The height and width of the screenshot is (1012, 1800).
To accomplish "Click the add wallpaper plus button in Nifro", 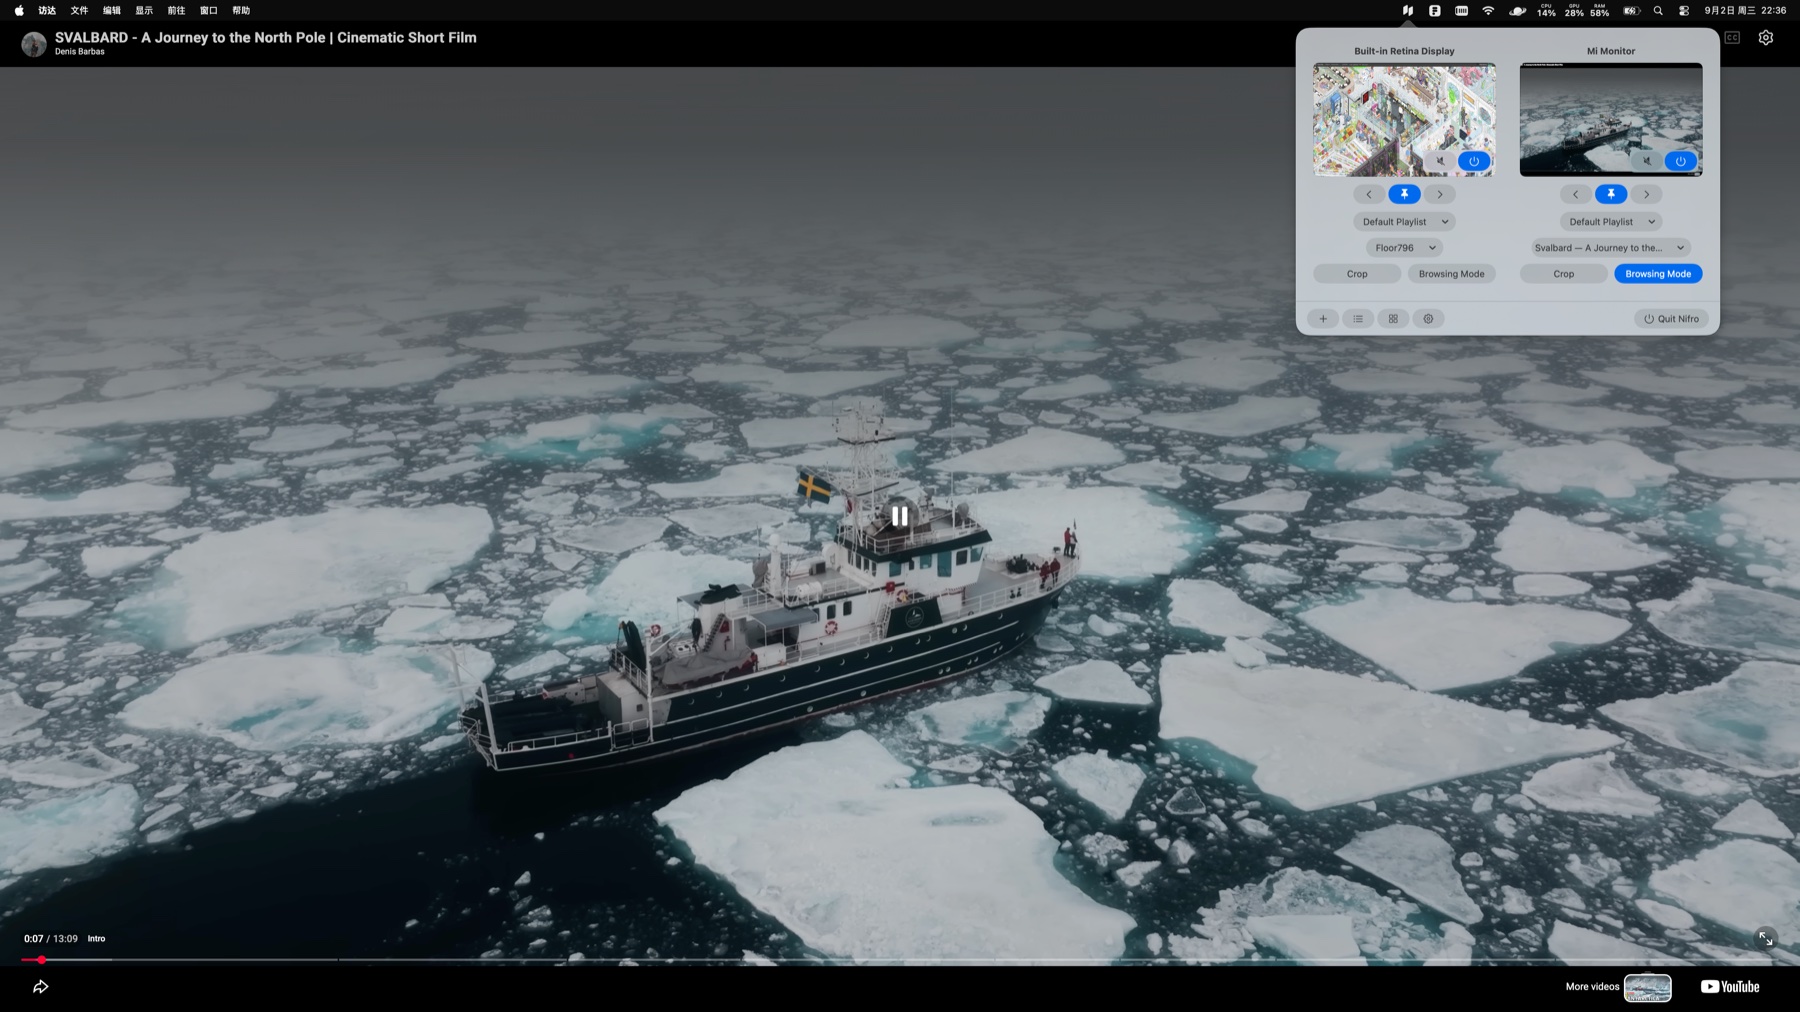I will pos(1323,319).
